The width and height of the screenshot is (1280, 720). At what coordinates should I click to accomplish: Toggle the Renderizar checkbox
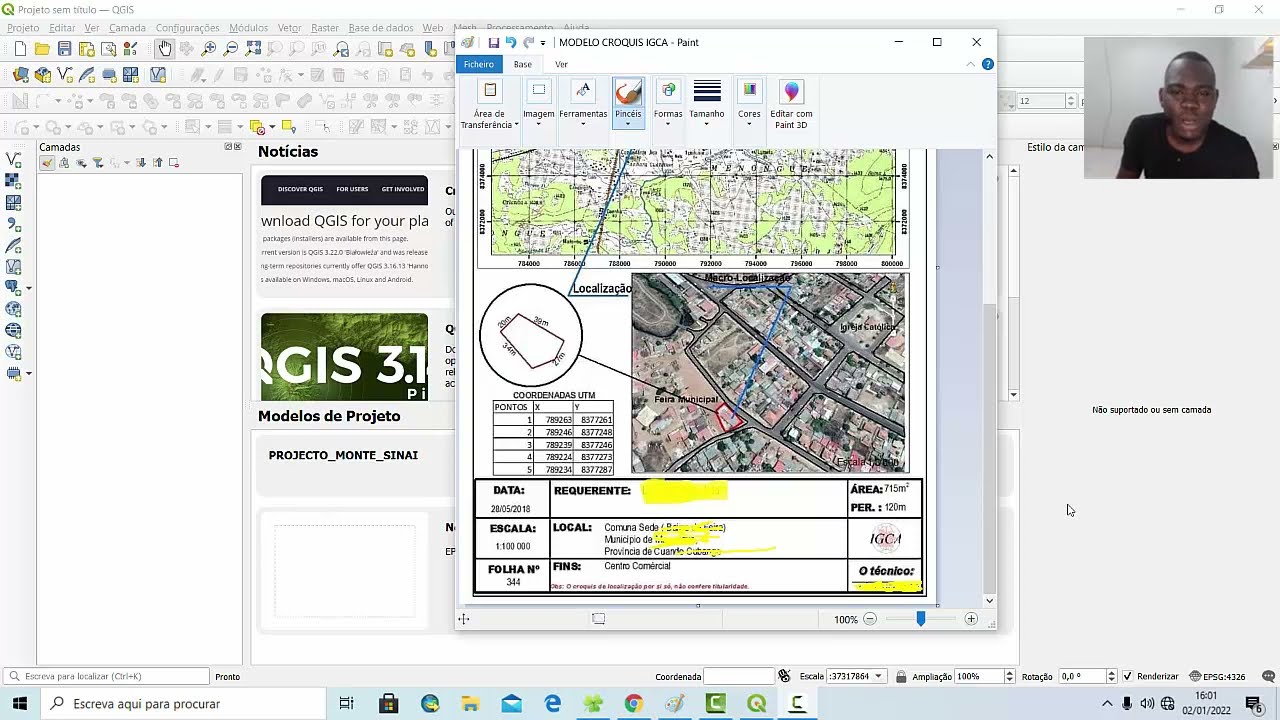click(1128, 677)
